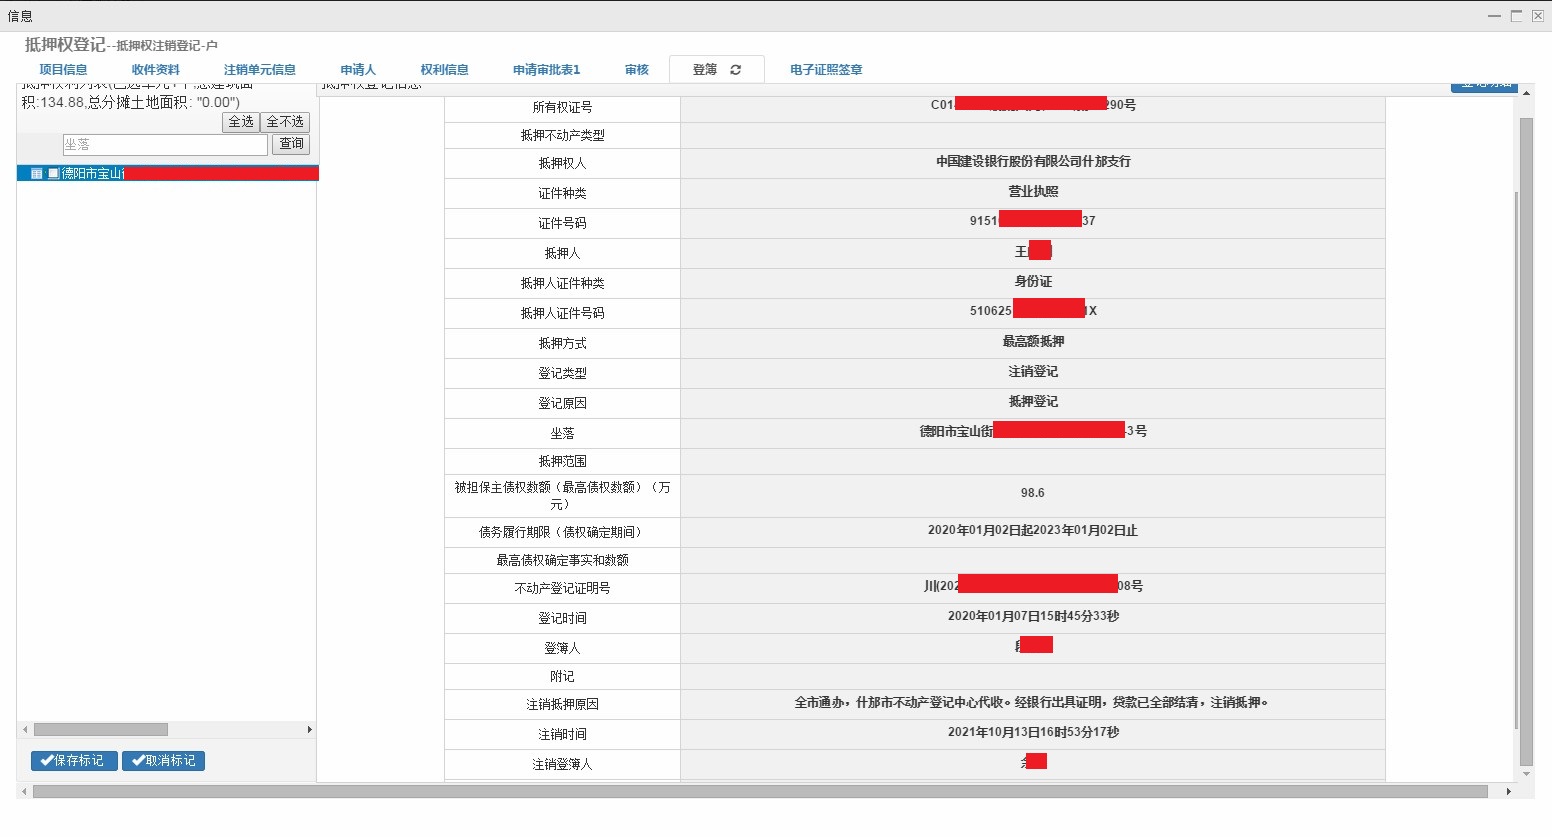Click up arrow of the vertical scrollbar
Image resolution: width=1552 pixels, height=837 pixels.
tap(1526, 93)
